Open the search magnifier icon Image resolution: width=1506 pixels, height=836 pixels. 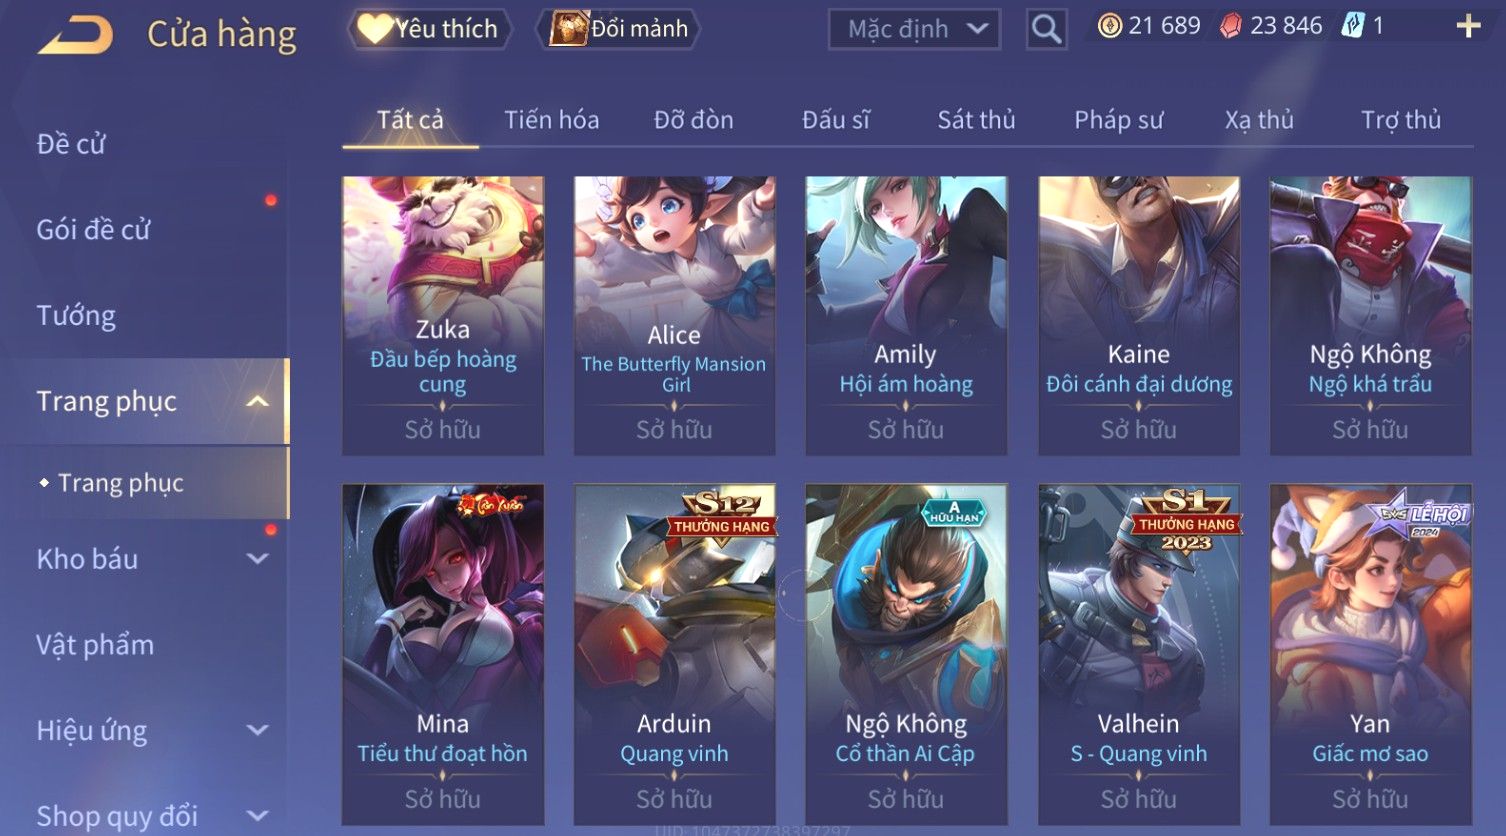[x=1046, y=29]
